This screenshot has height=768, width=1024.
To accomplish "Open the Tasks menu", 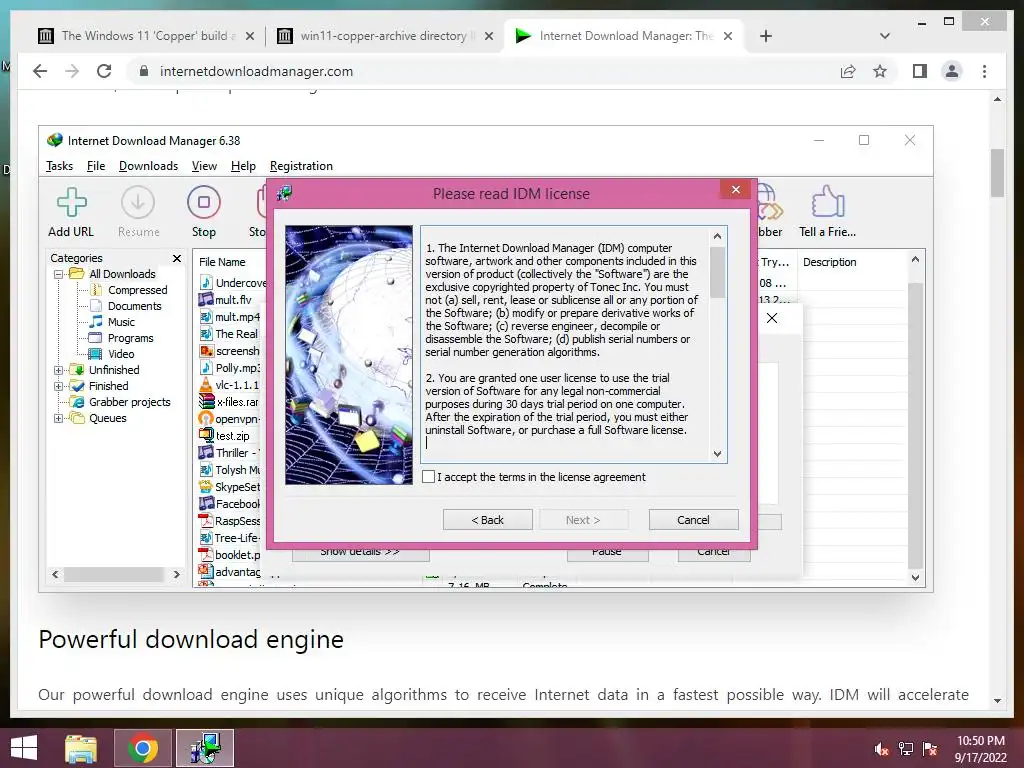I will [59, 166].
